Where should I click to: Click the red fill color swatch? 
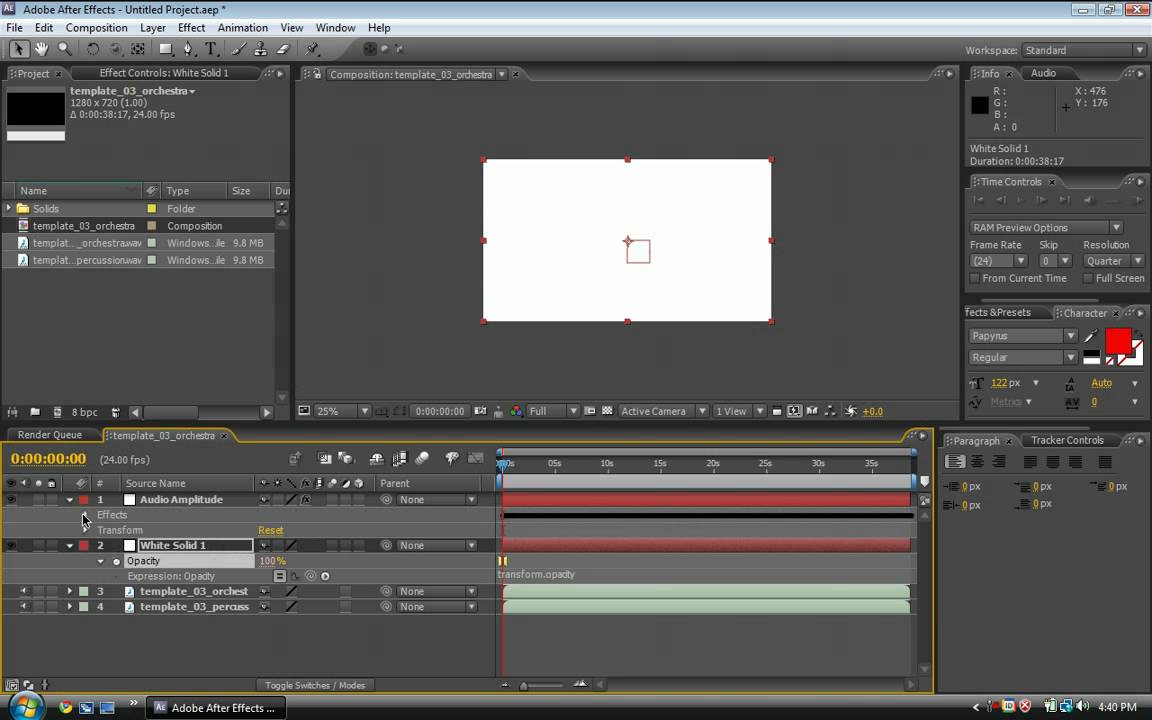[1118, 341]
